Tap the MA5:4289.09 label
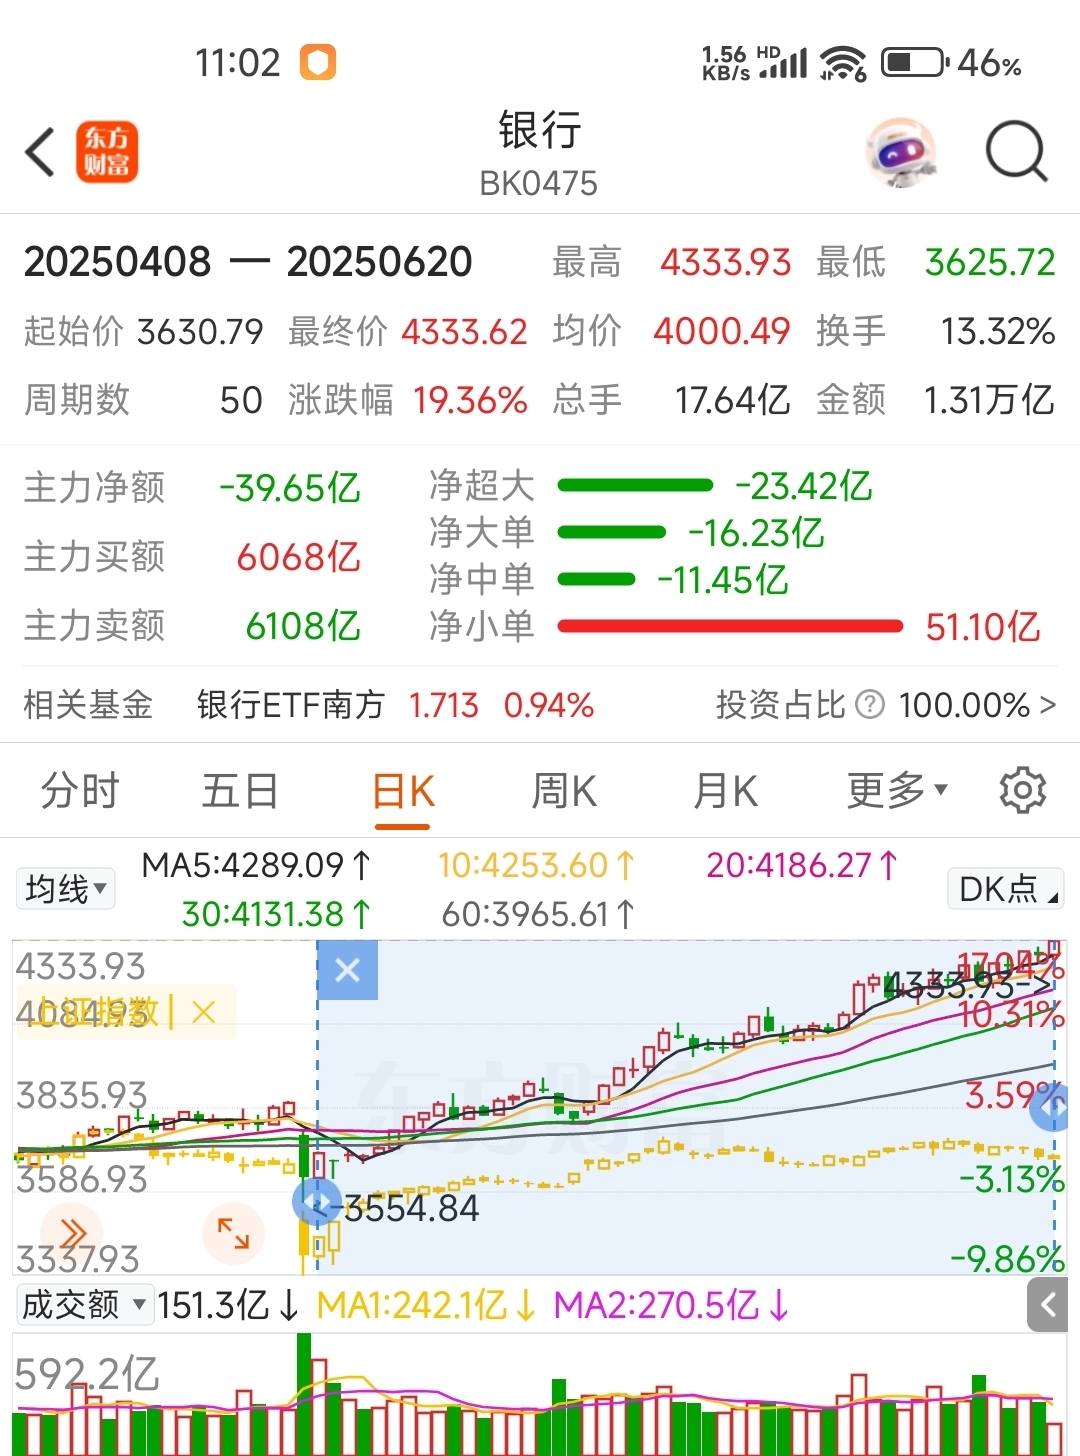This screenshot has height=1456, width=1080. [x=257, y=865]
